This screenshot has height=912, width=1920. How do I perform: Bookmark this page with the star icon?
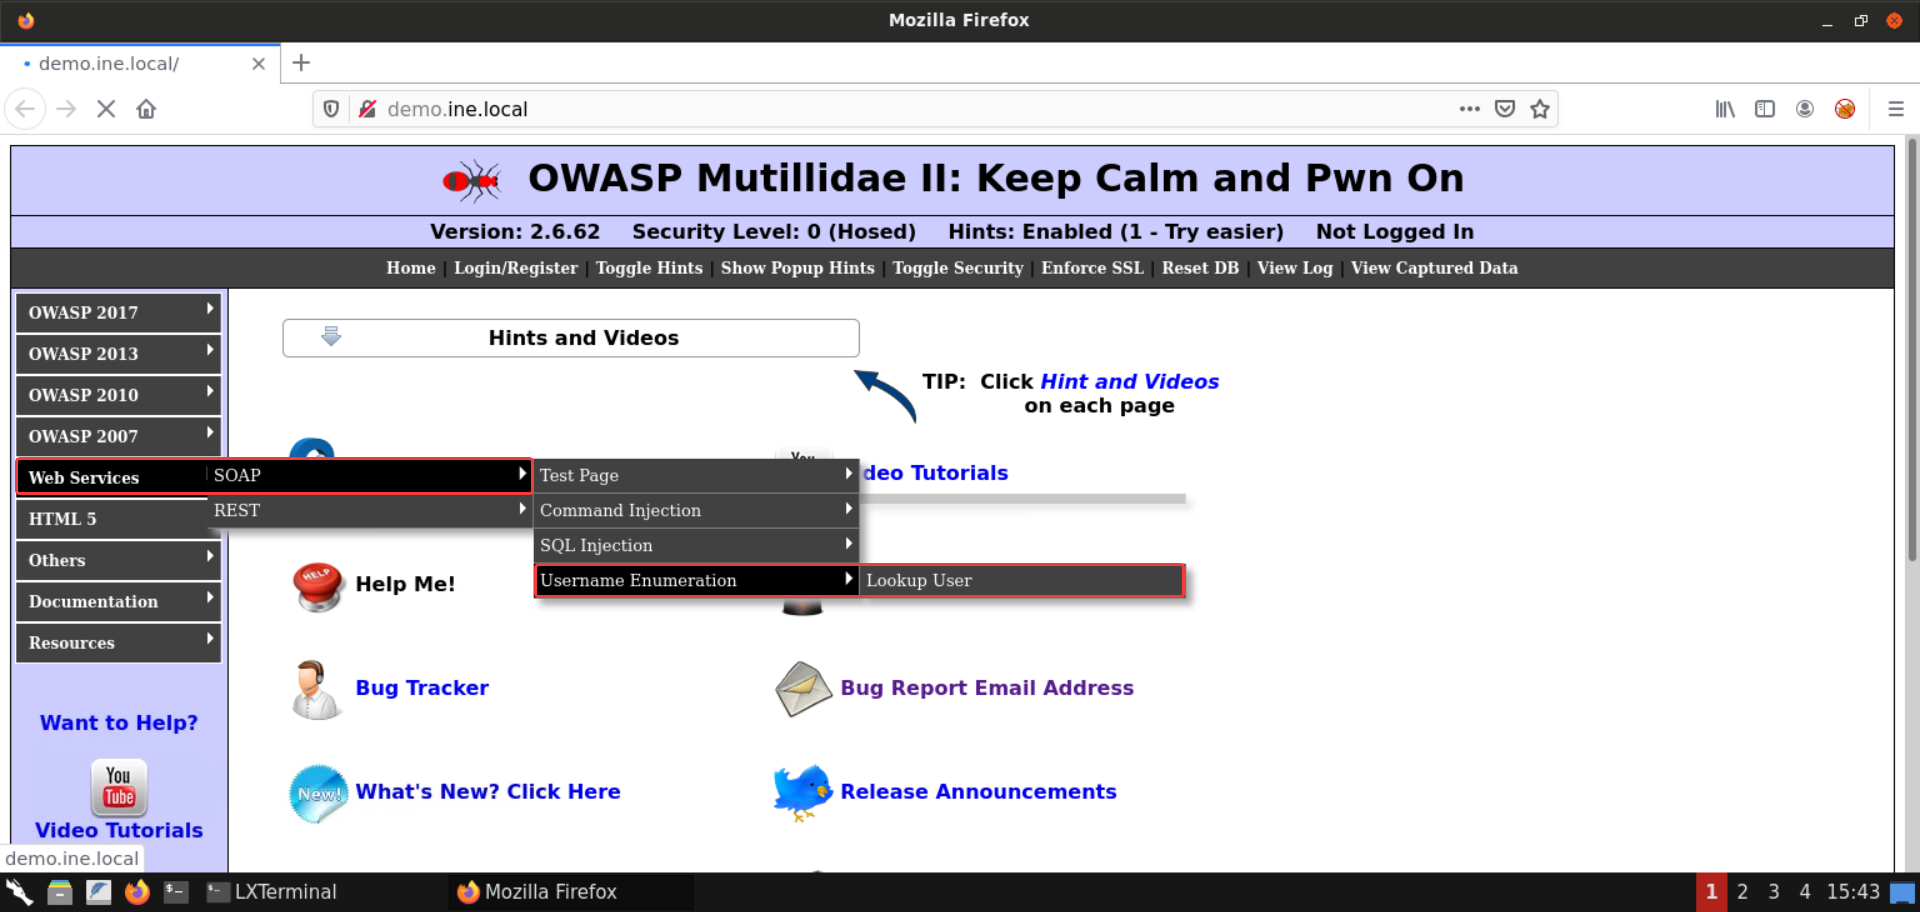[1540, 109]
